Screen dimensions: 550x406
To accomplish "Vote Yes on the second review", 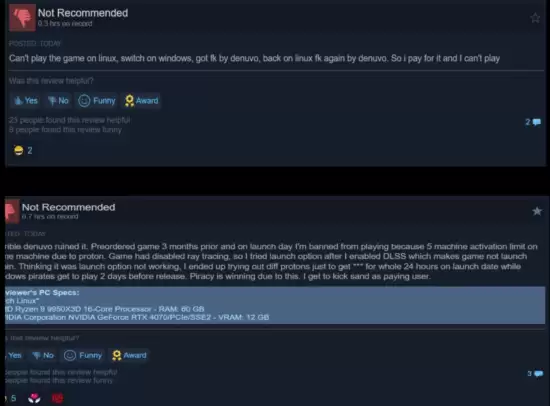I will click(14, 355).
